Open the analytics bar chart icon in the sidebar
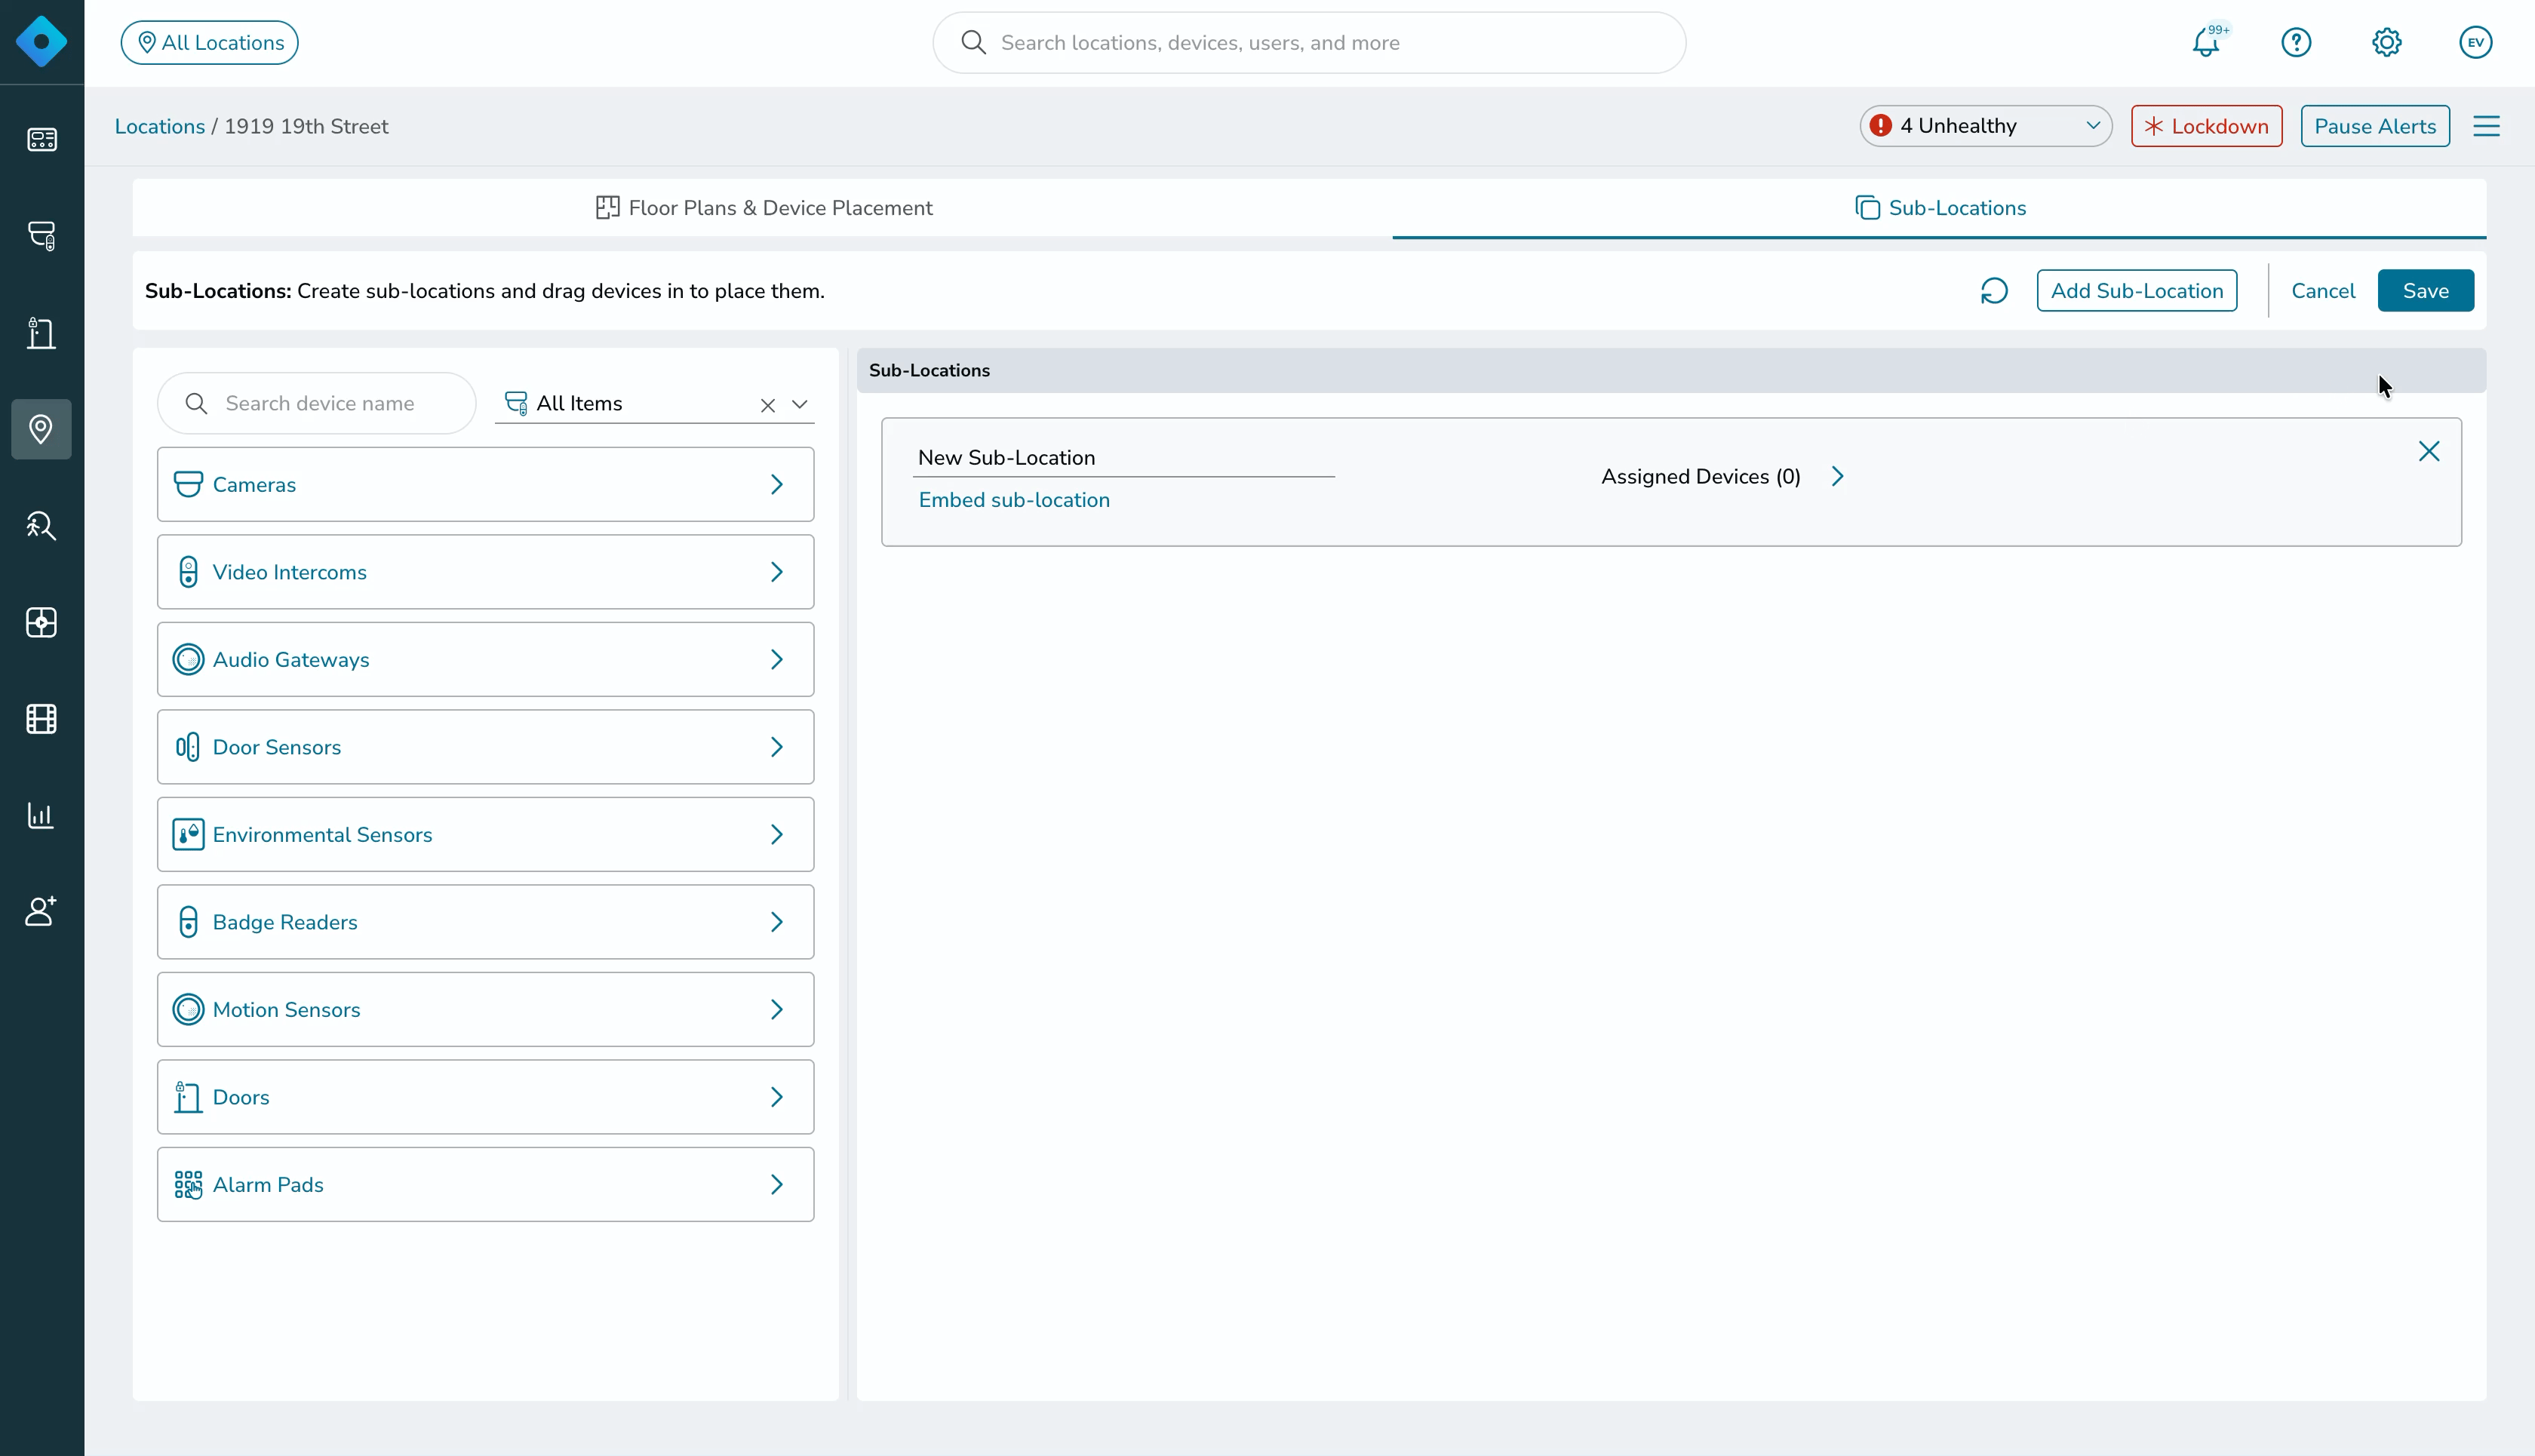2535x1456 pixels. coord(41,815)
